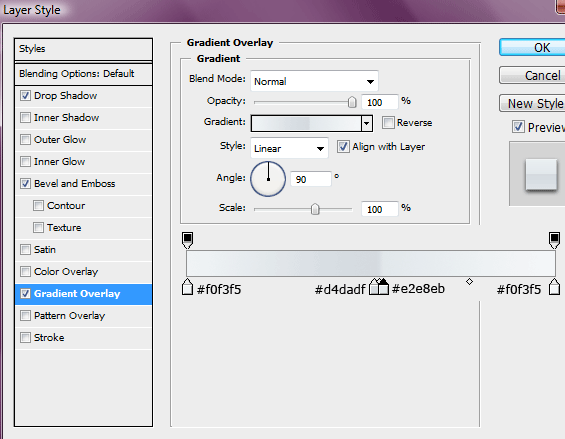The image size is (565, 439).
Task: Click the Opacity slider handle
Action: tap(352, 102)
